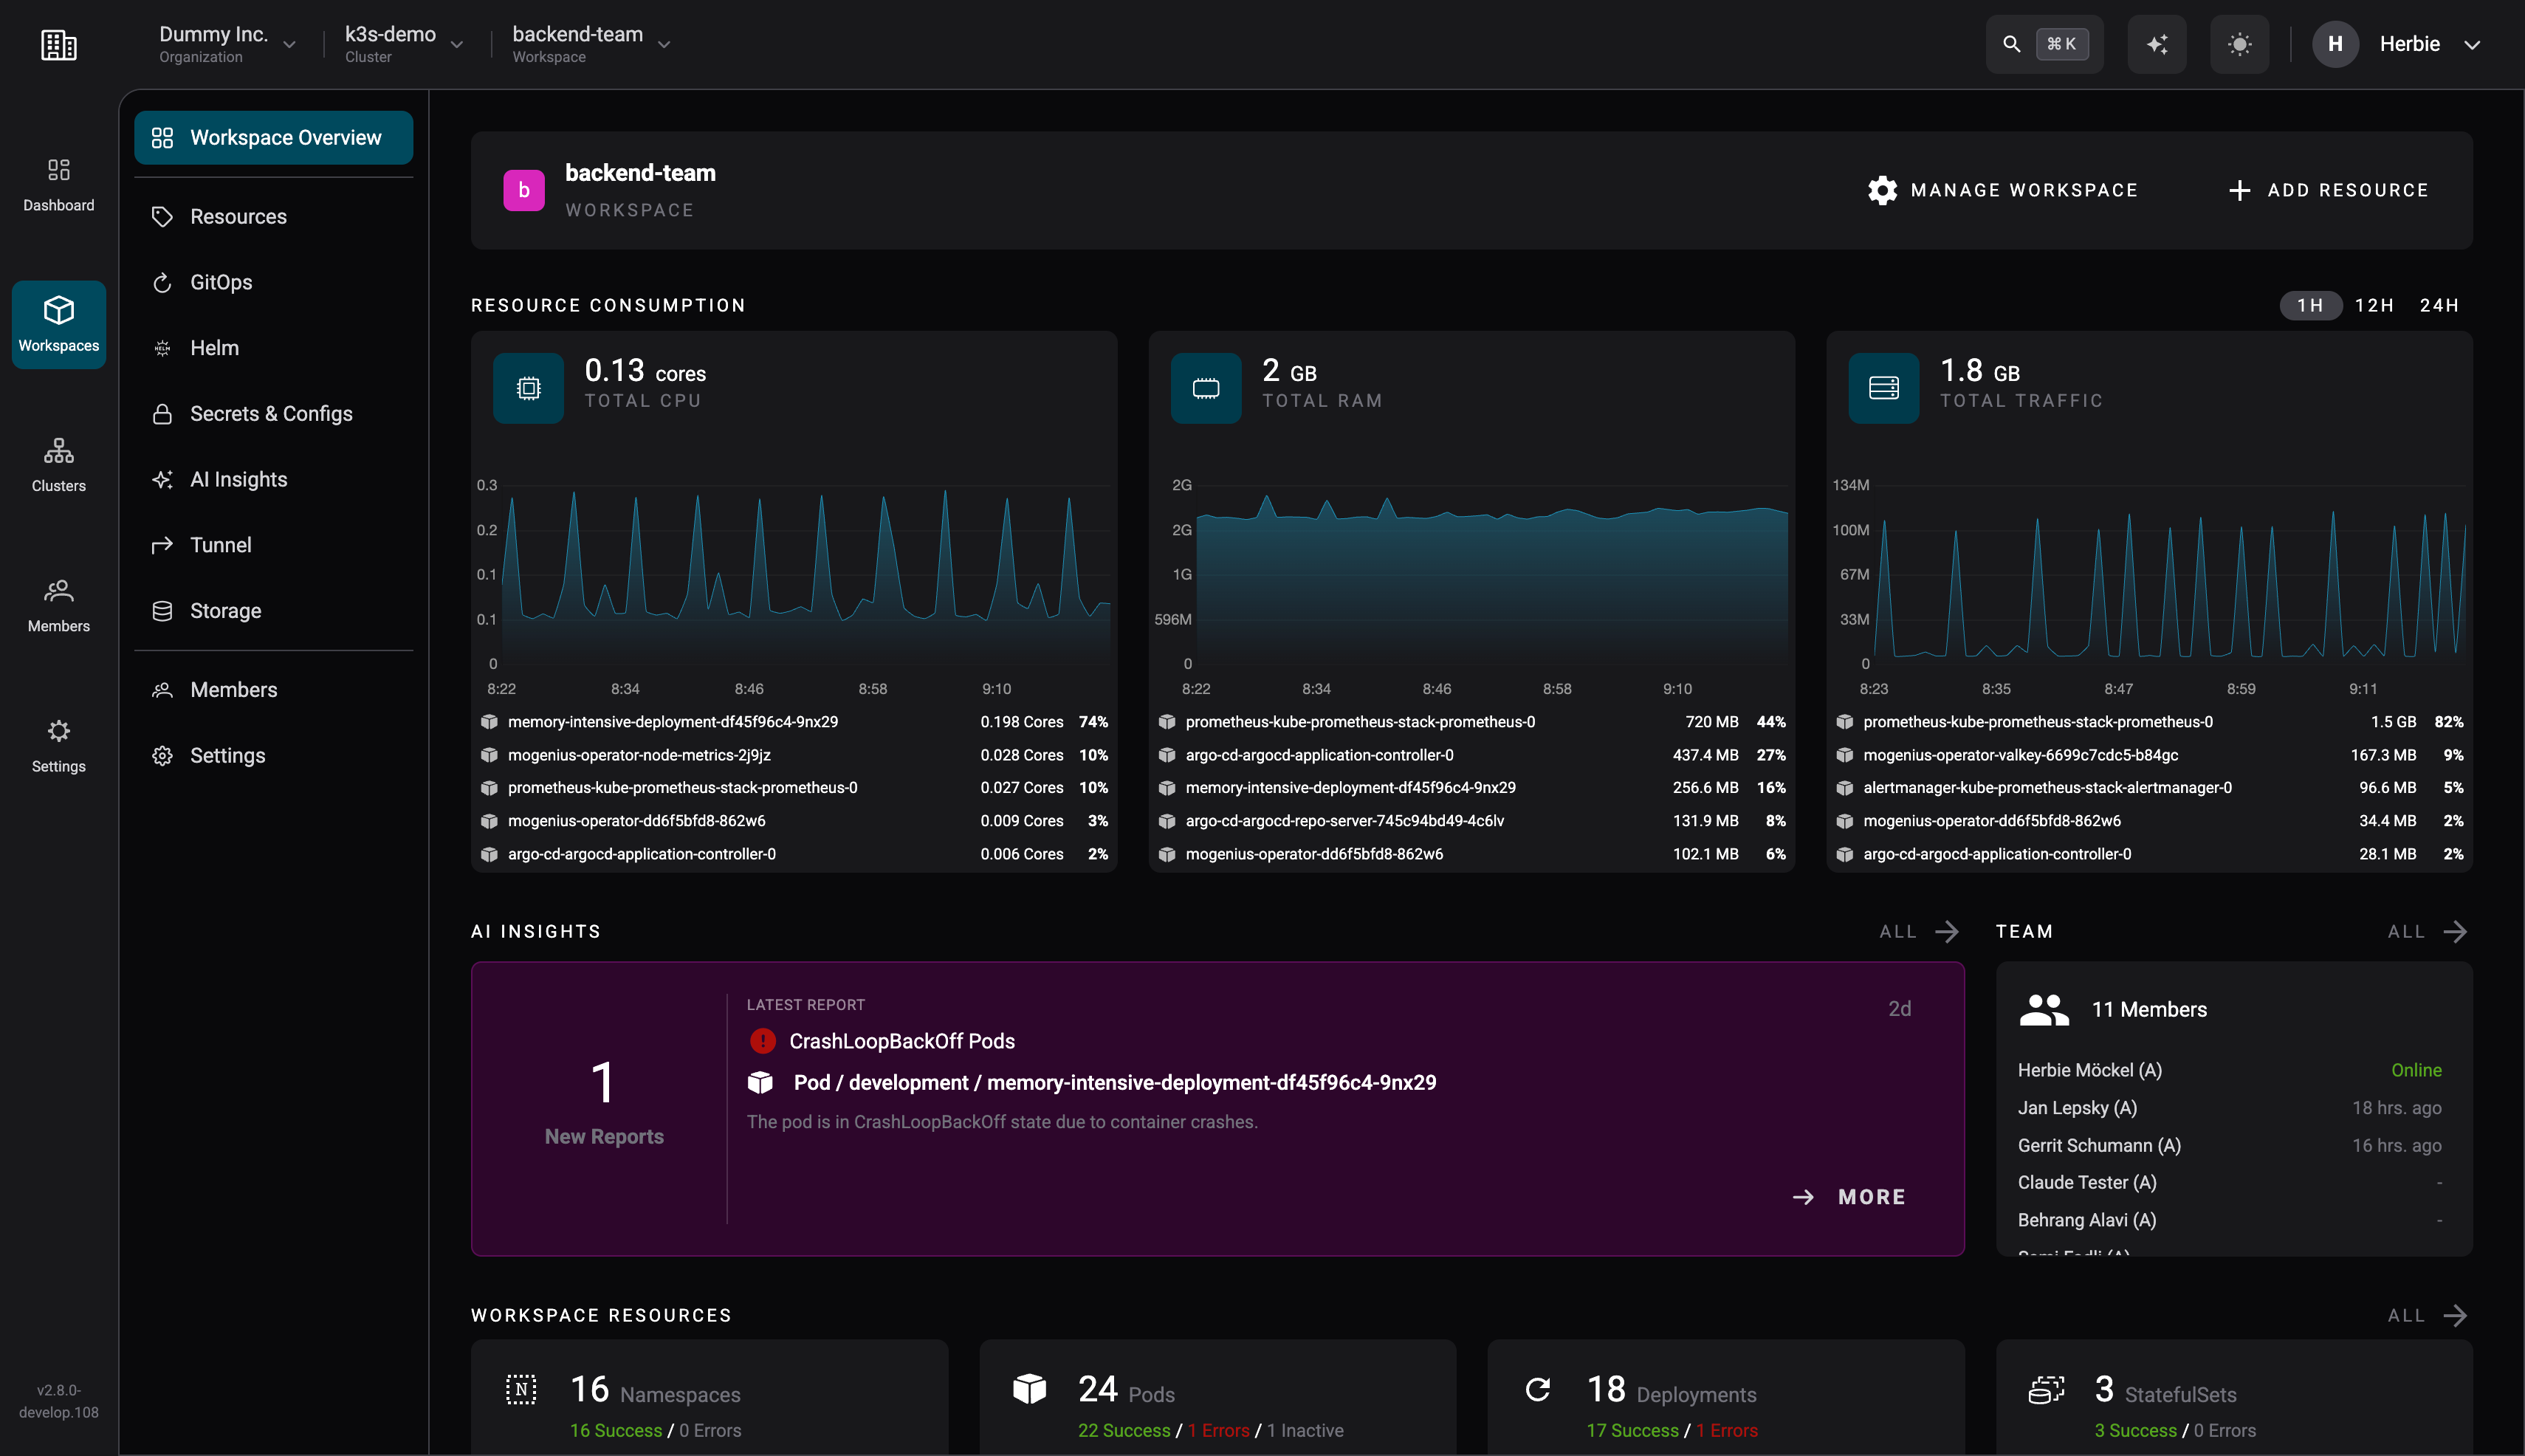Switch resource consumption range to 24H
The width and height of the screenshot is (2525, 1456).
point(2439,306)
